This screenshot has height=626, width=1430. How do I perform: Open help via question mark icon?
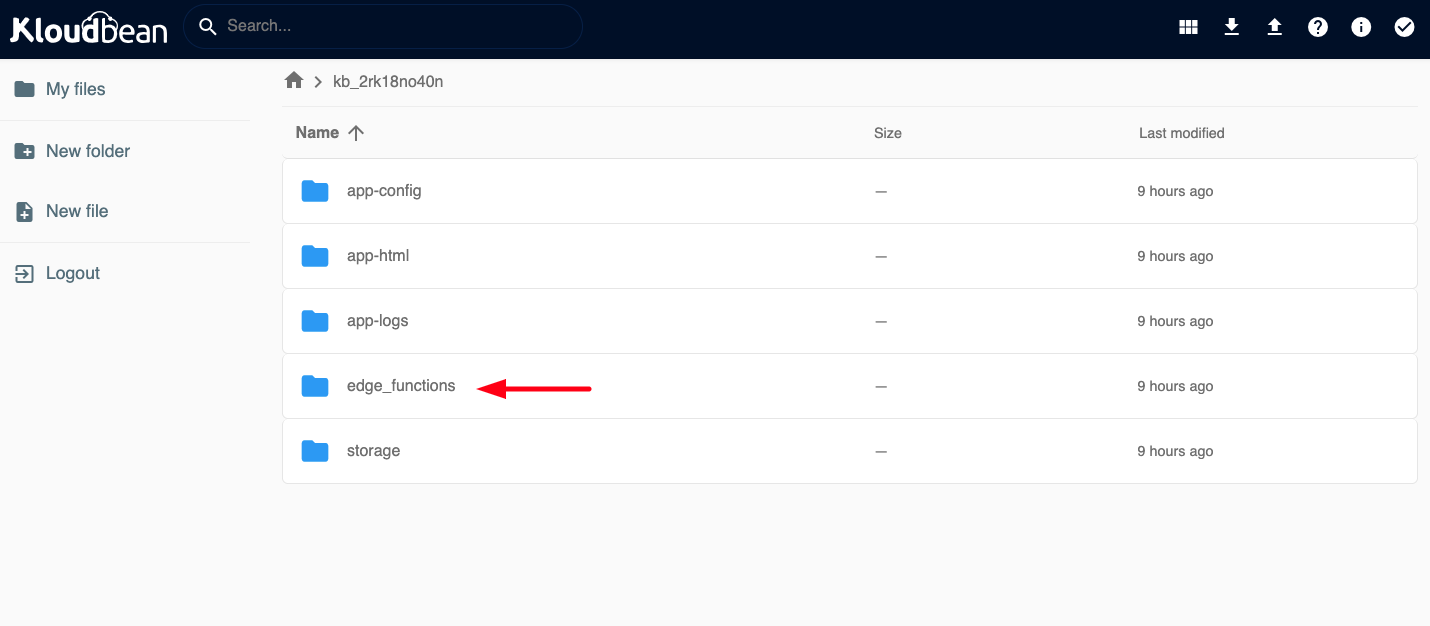[1318, 27]
